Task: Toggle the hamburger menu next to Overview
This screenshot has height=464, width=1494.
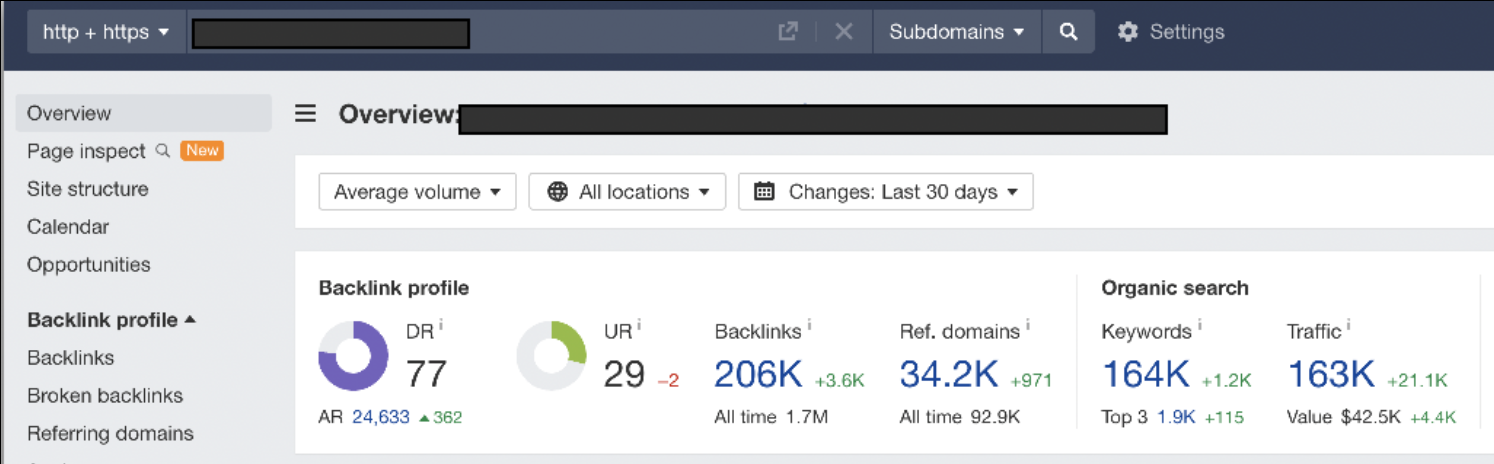Action: [306, 114]
